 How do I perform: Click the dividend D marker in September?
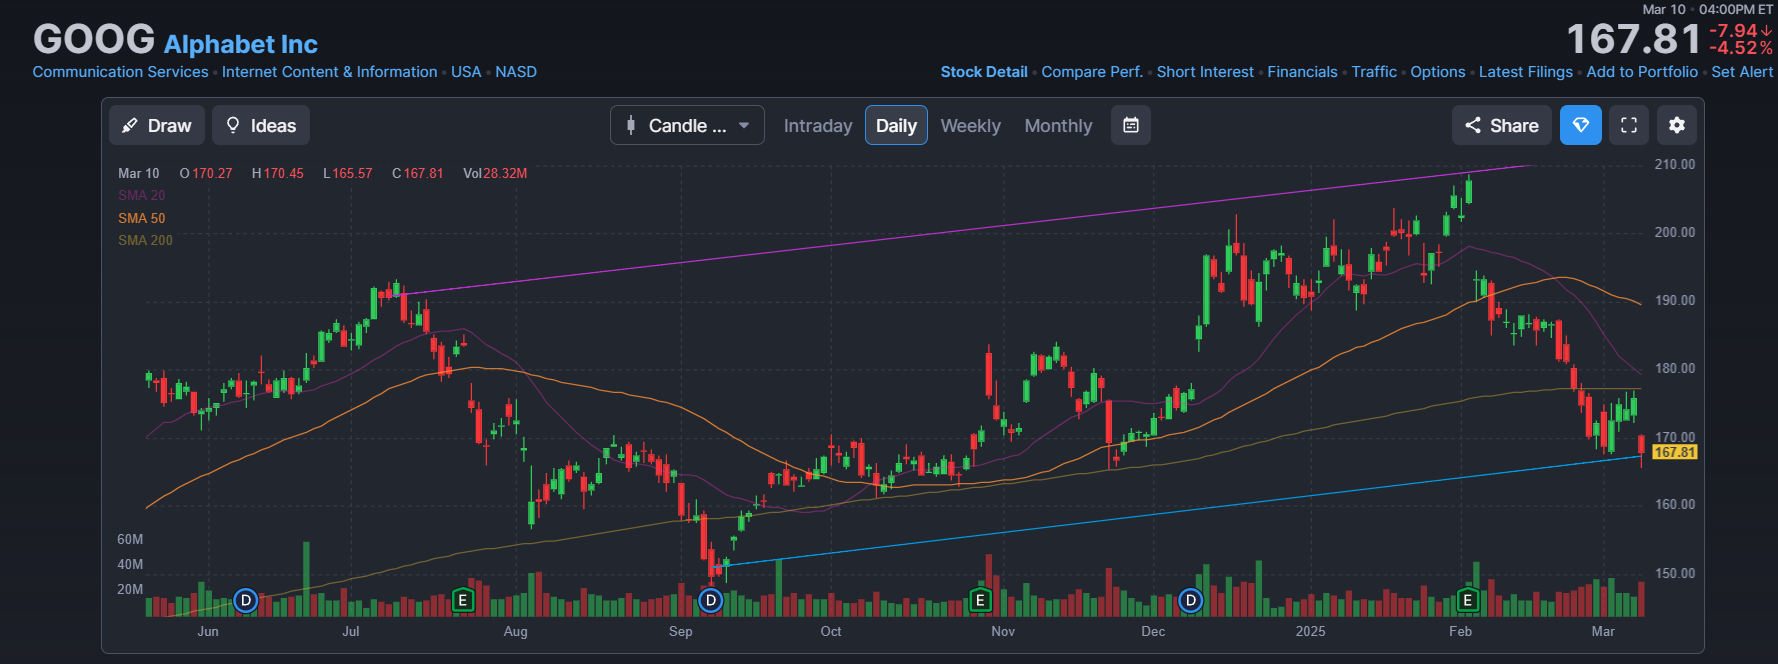click(710, 600)
